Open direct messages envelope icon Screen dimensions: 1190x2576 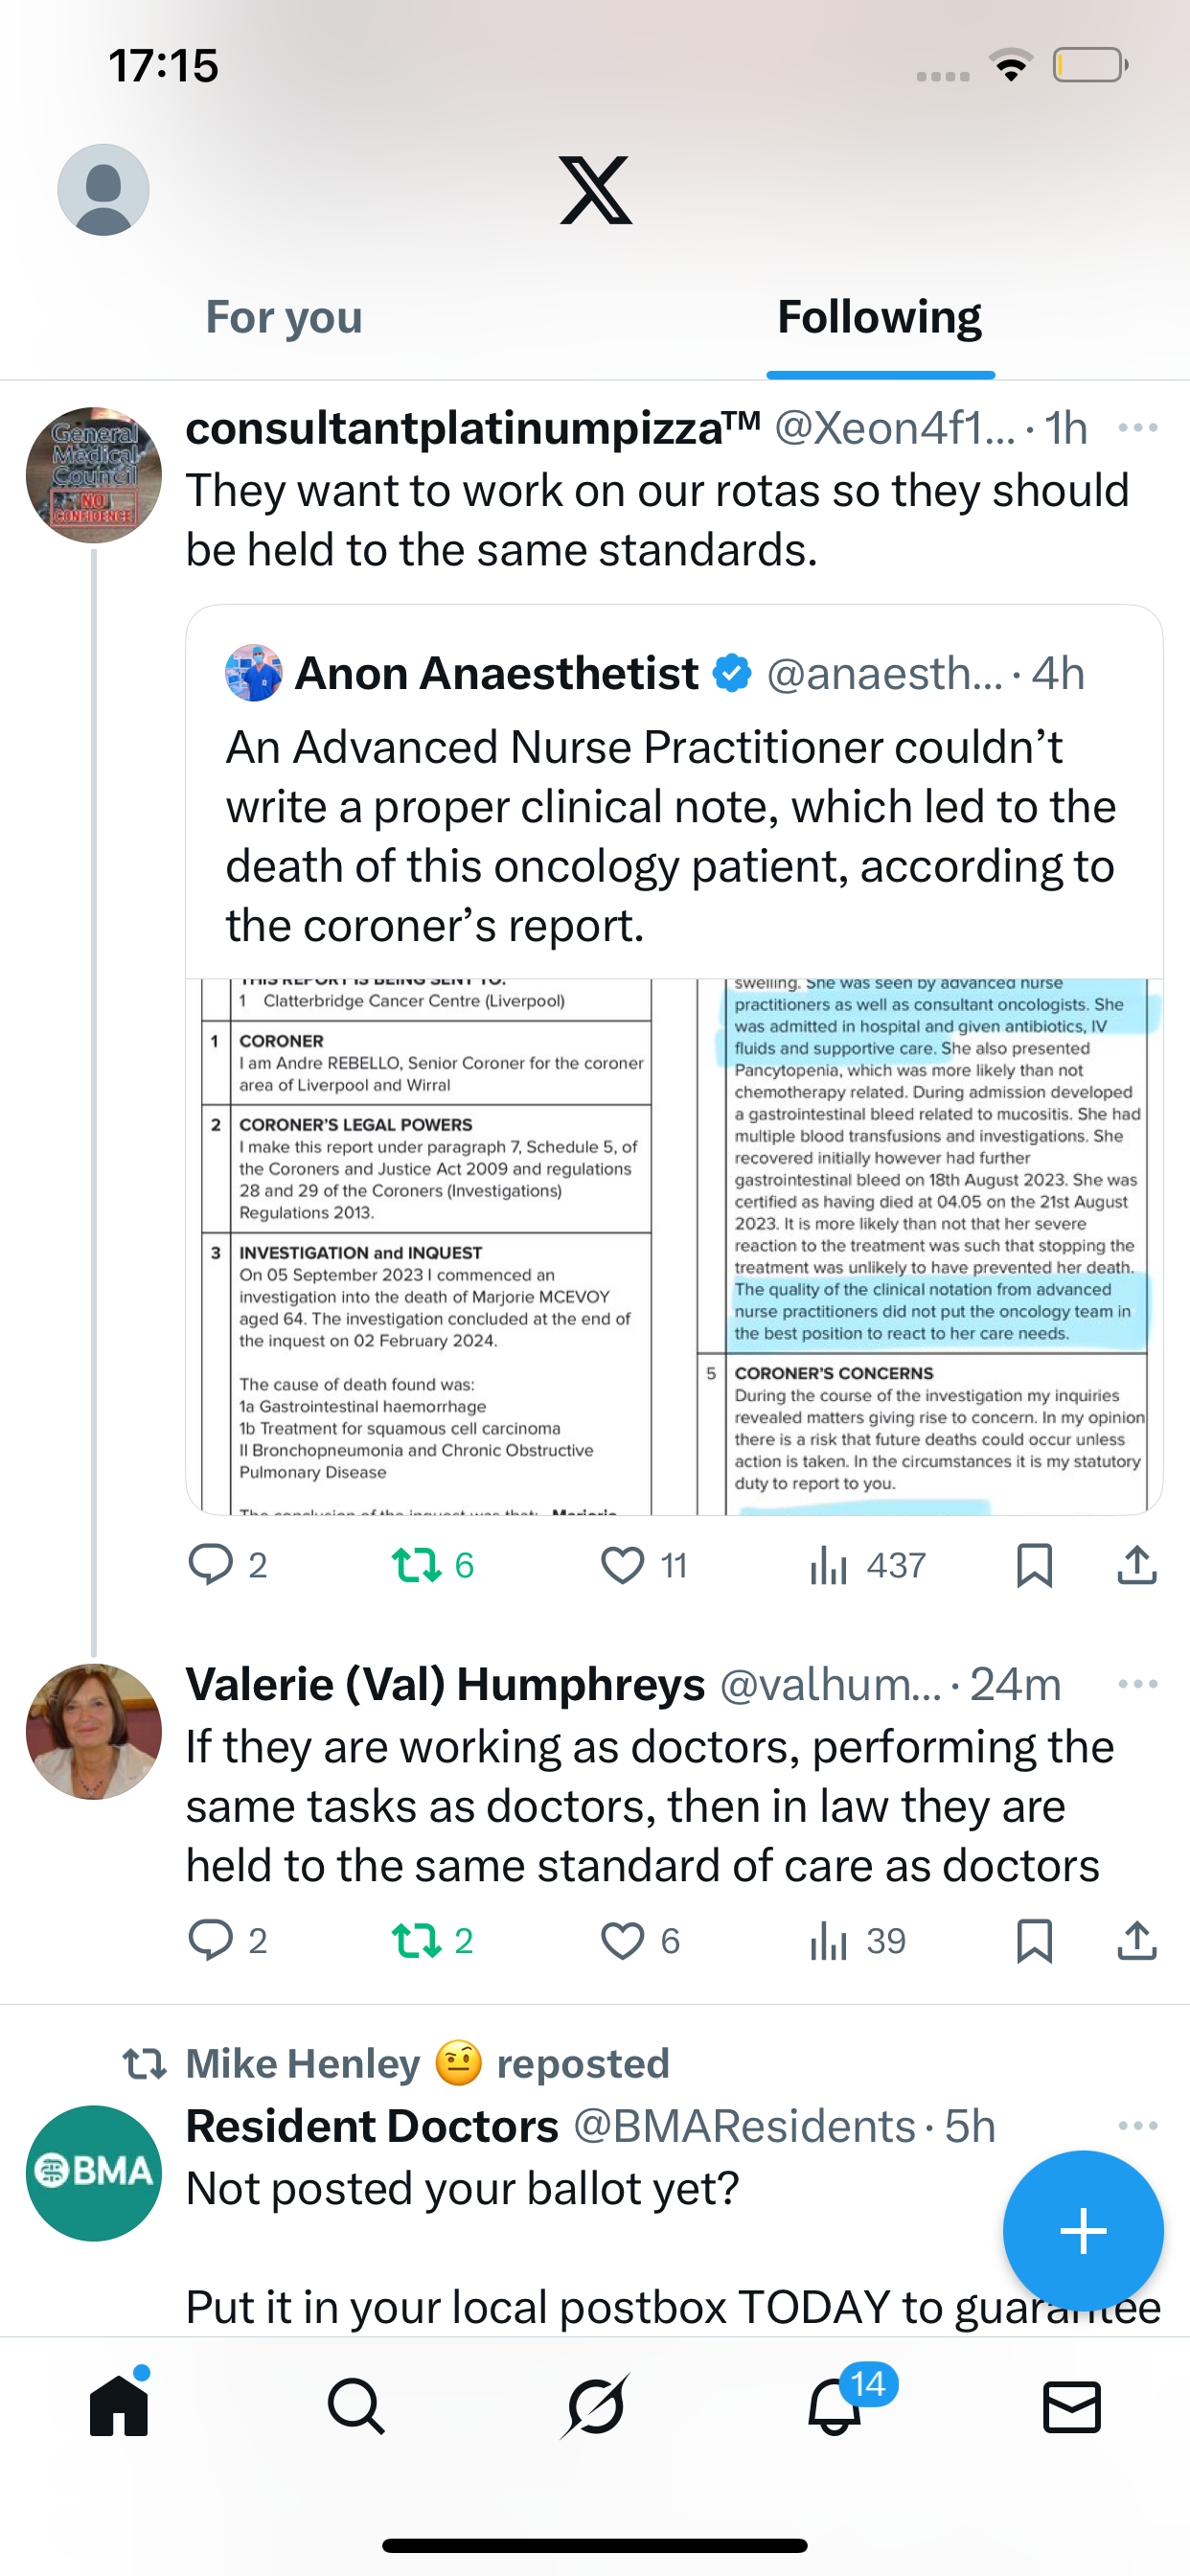pos(1072,2406)
